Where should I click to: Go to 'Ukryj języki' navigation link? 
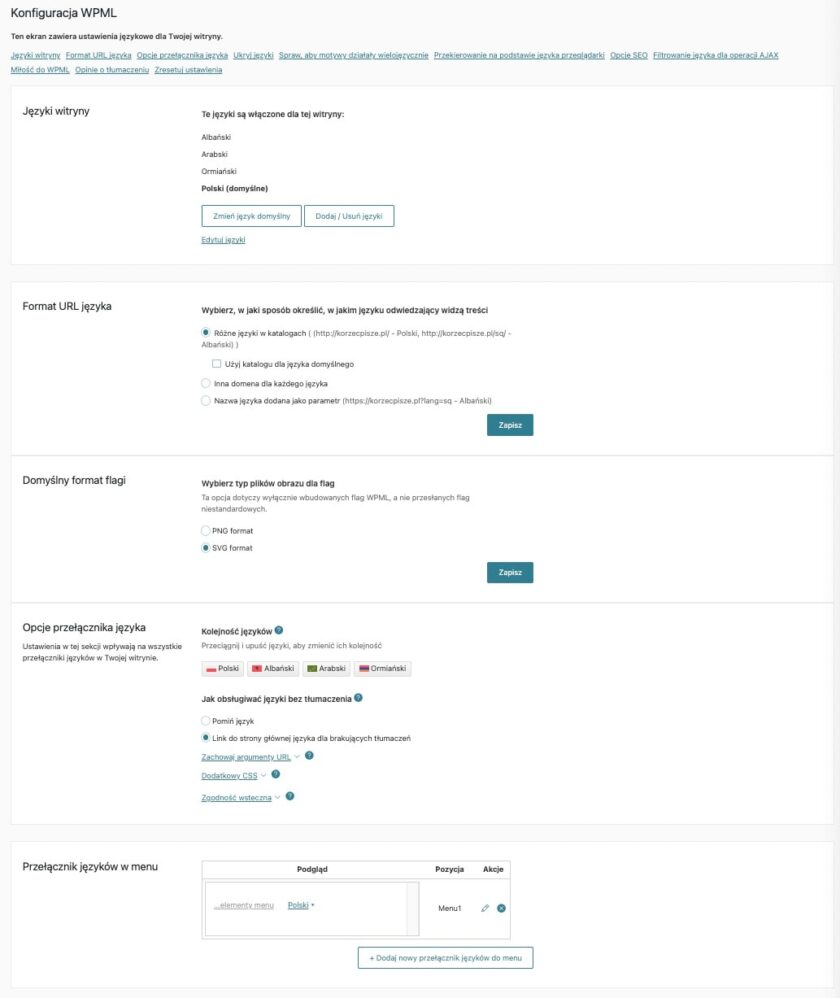[253, 55]
